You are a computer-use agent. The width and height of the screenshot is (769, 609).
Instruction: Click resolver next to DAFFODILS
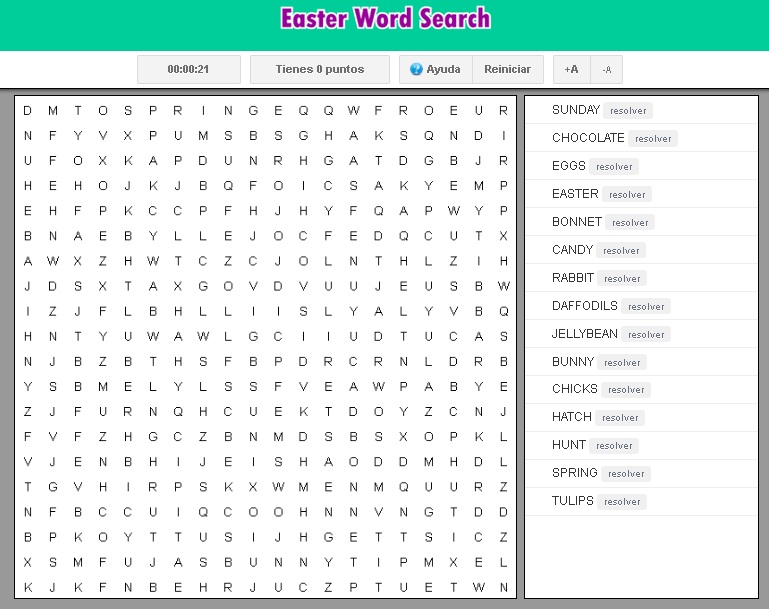(646, 307)
